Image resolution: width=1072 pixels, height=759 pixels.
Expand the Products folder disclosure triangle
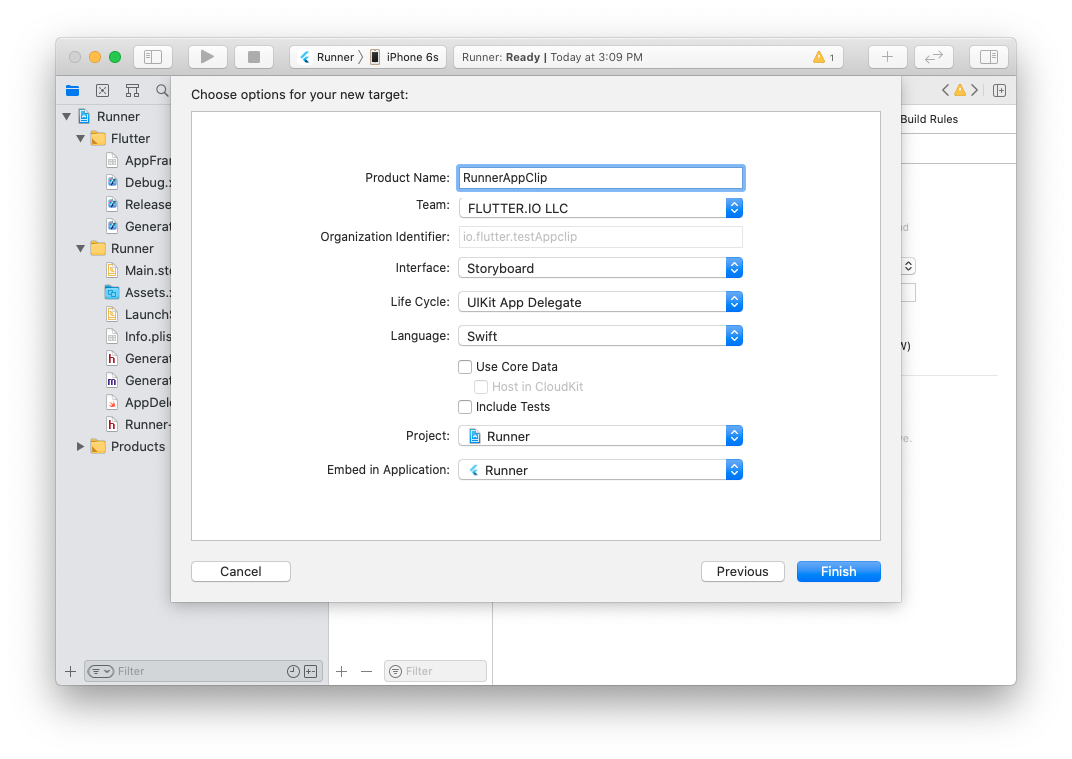pos(81,446)
